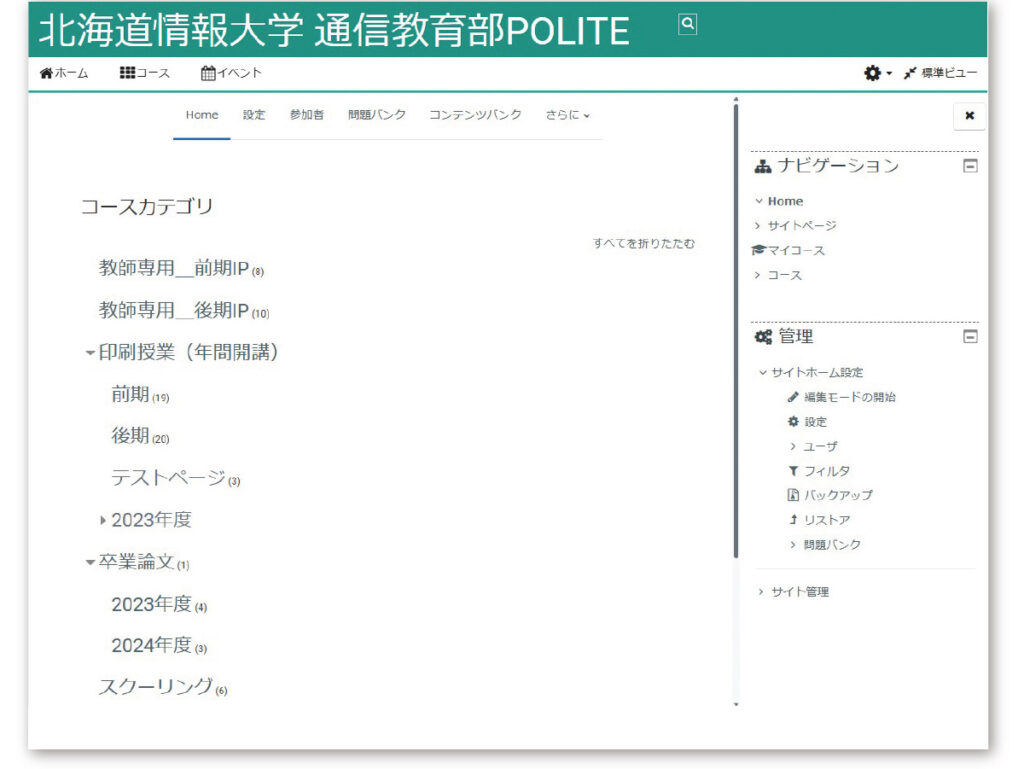Open 2024年度 under 卒業論文
The image size is (1024, 769).
[x=152, y=646]
